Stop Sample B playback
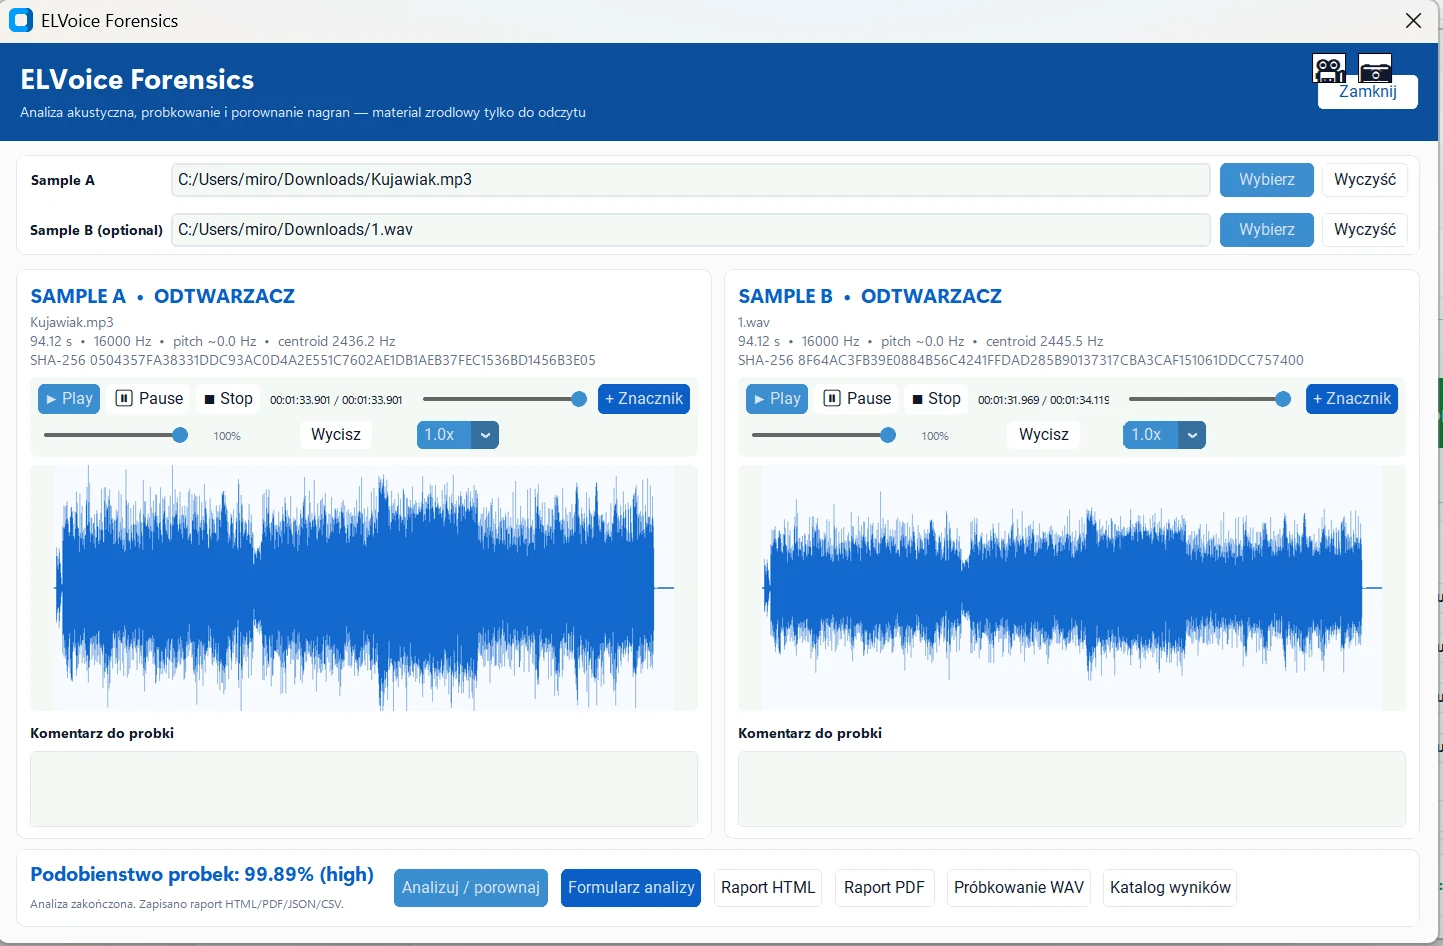 click(936, 399)
